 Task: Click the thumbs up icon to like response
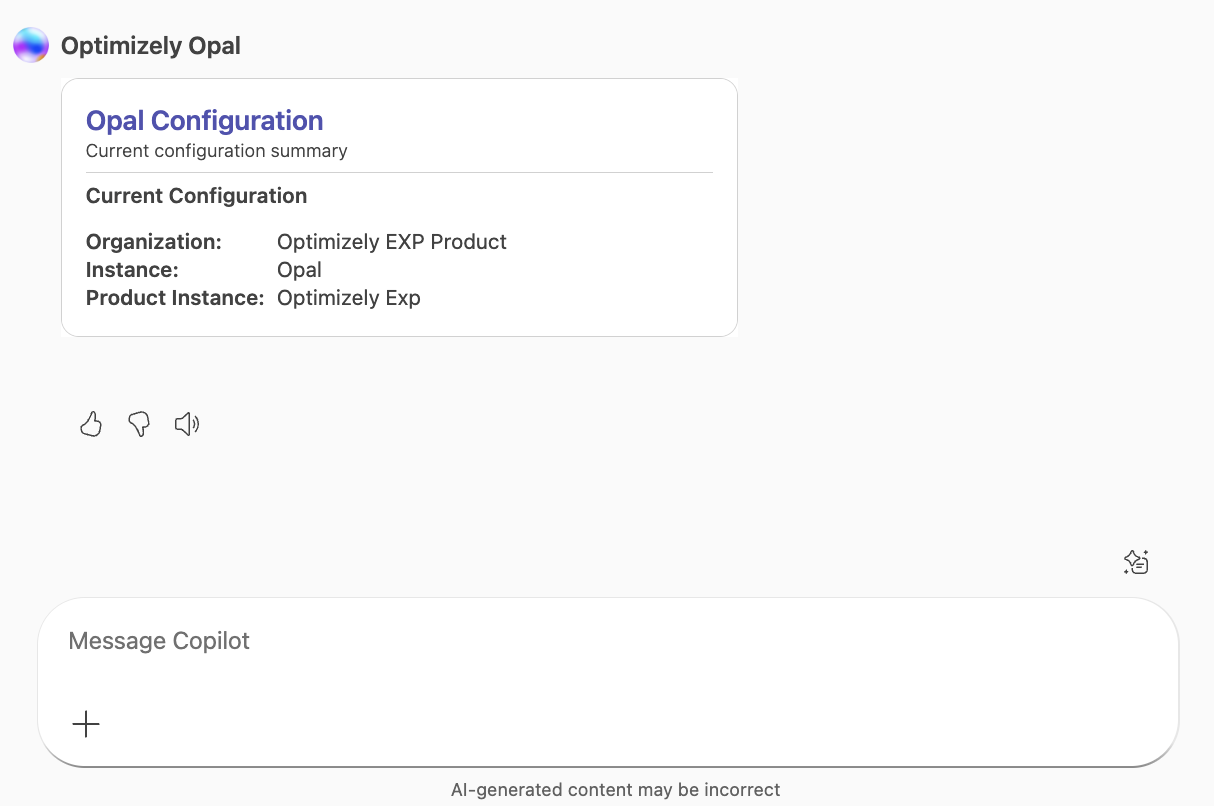(90, 424)
